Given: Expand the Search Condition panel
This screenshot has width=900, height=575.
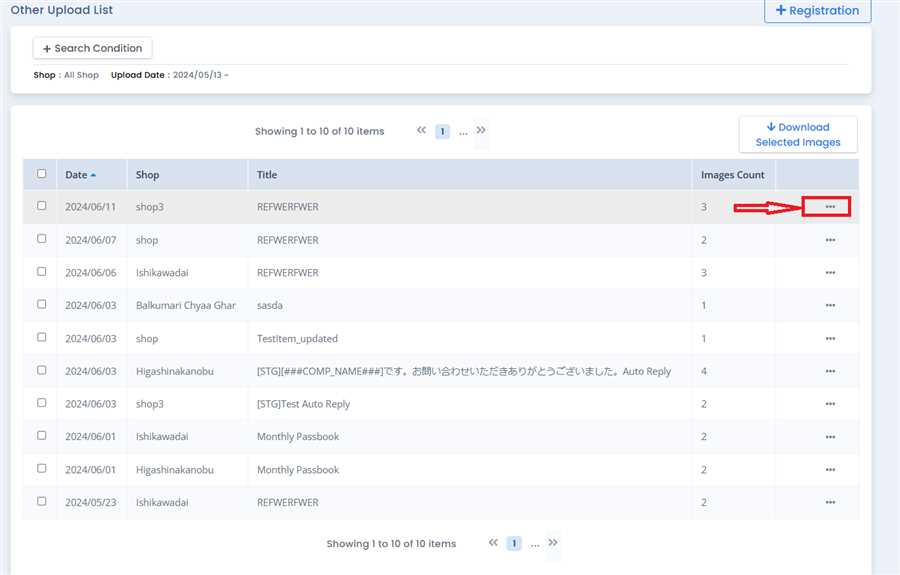Looking at the screenshot, I should click(x=92, y=48).
